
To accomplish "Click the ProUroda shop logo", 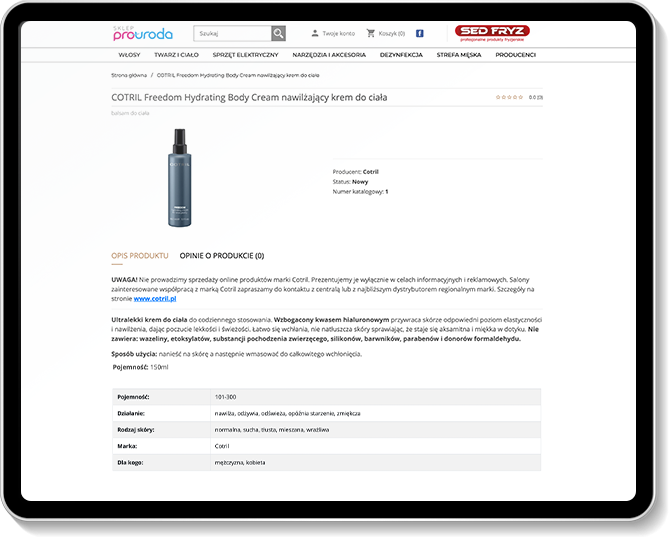I will click(x=142, y=33).
